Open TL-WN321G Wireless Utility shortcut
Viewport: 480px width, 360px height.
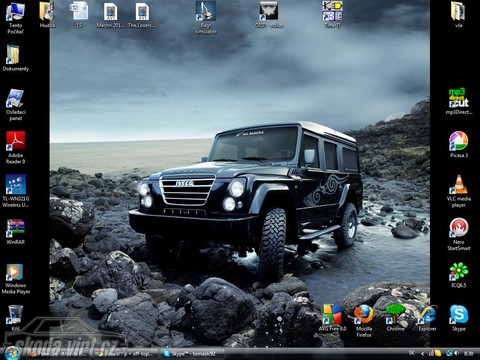[x=15, y=191]
